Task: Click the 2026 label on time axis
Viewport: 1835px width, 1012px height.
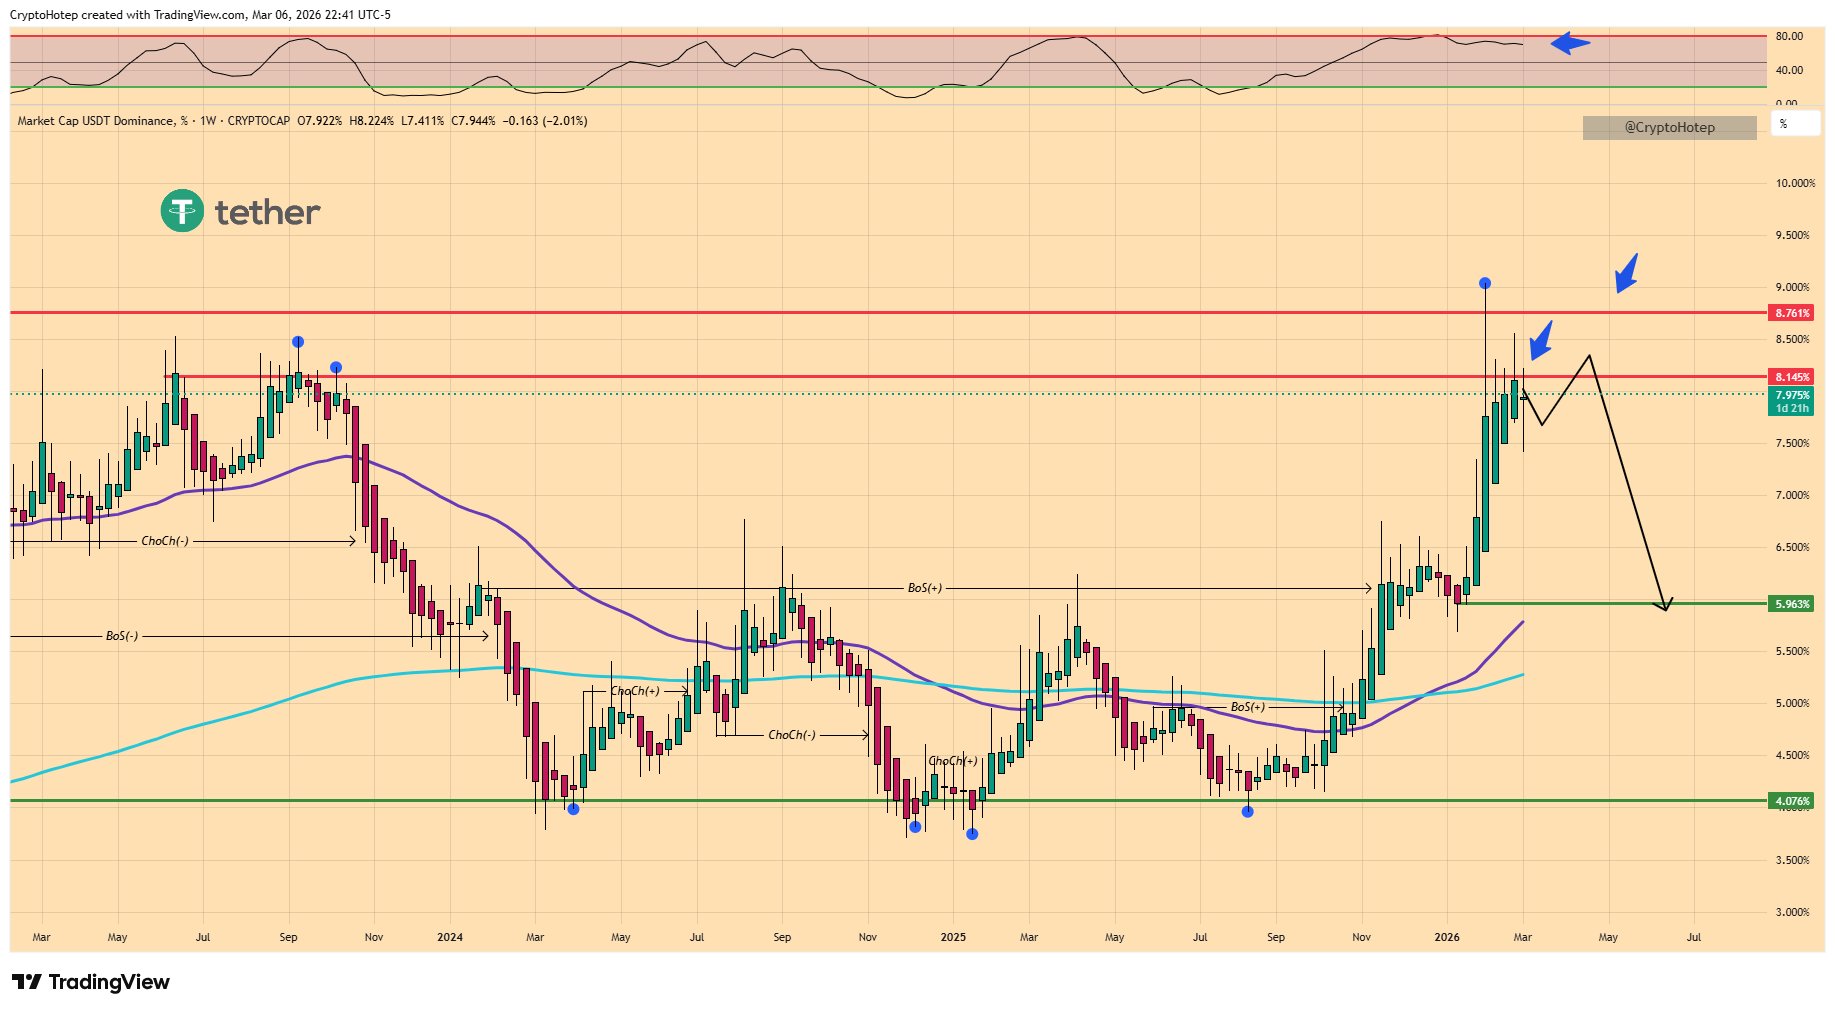Action: 1447,937
